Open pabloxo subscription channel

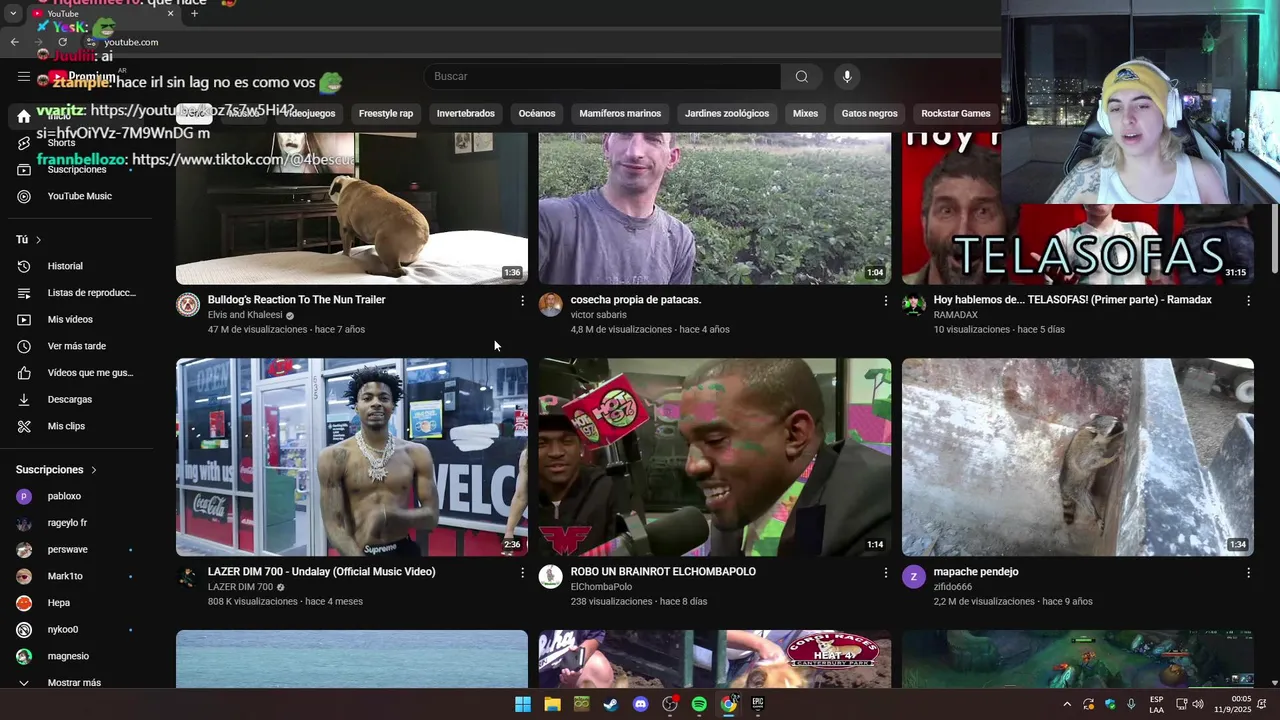coord(76,496)
